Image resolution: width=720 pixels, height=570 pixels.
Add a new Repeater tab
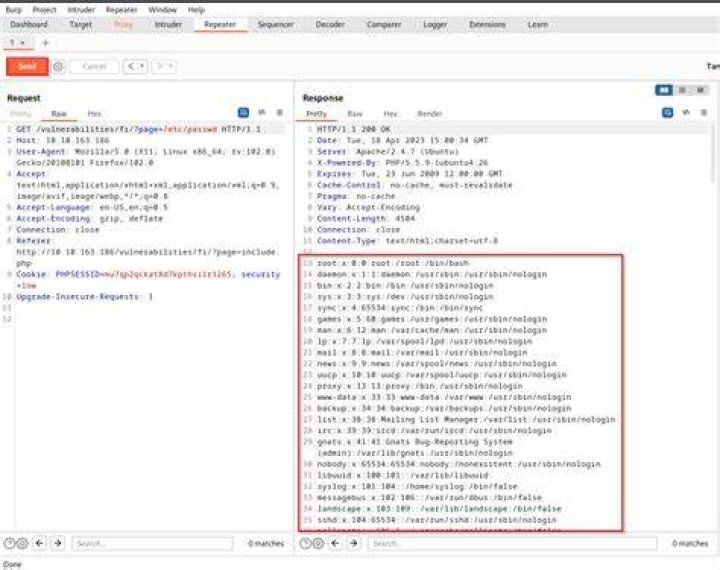45,43
